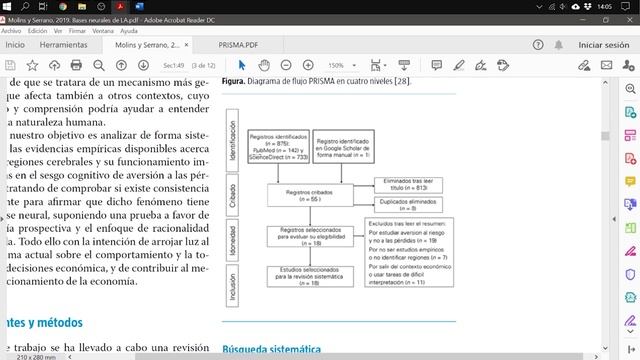Open the Help question mark icon
This screenshot has width=640, height=360.
point(538,45)
